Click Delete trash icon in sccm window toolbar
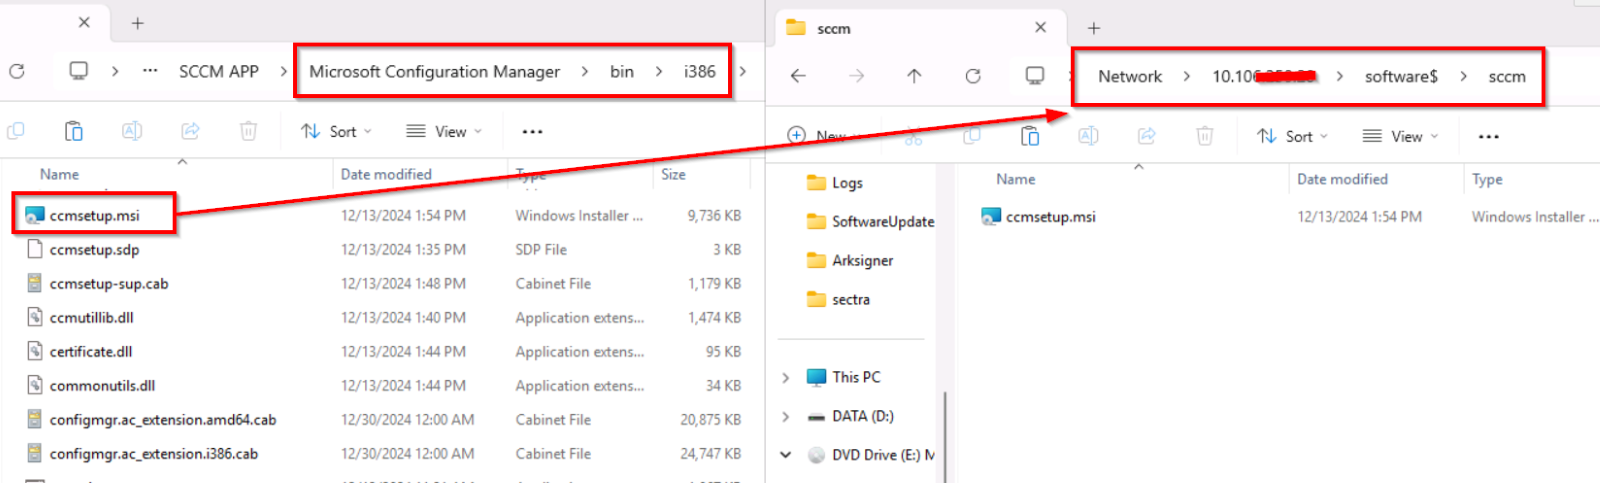Screen dimensions: 1600x483 click(1205, 136)
